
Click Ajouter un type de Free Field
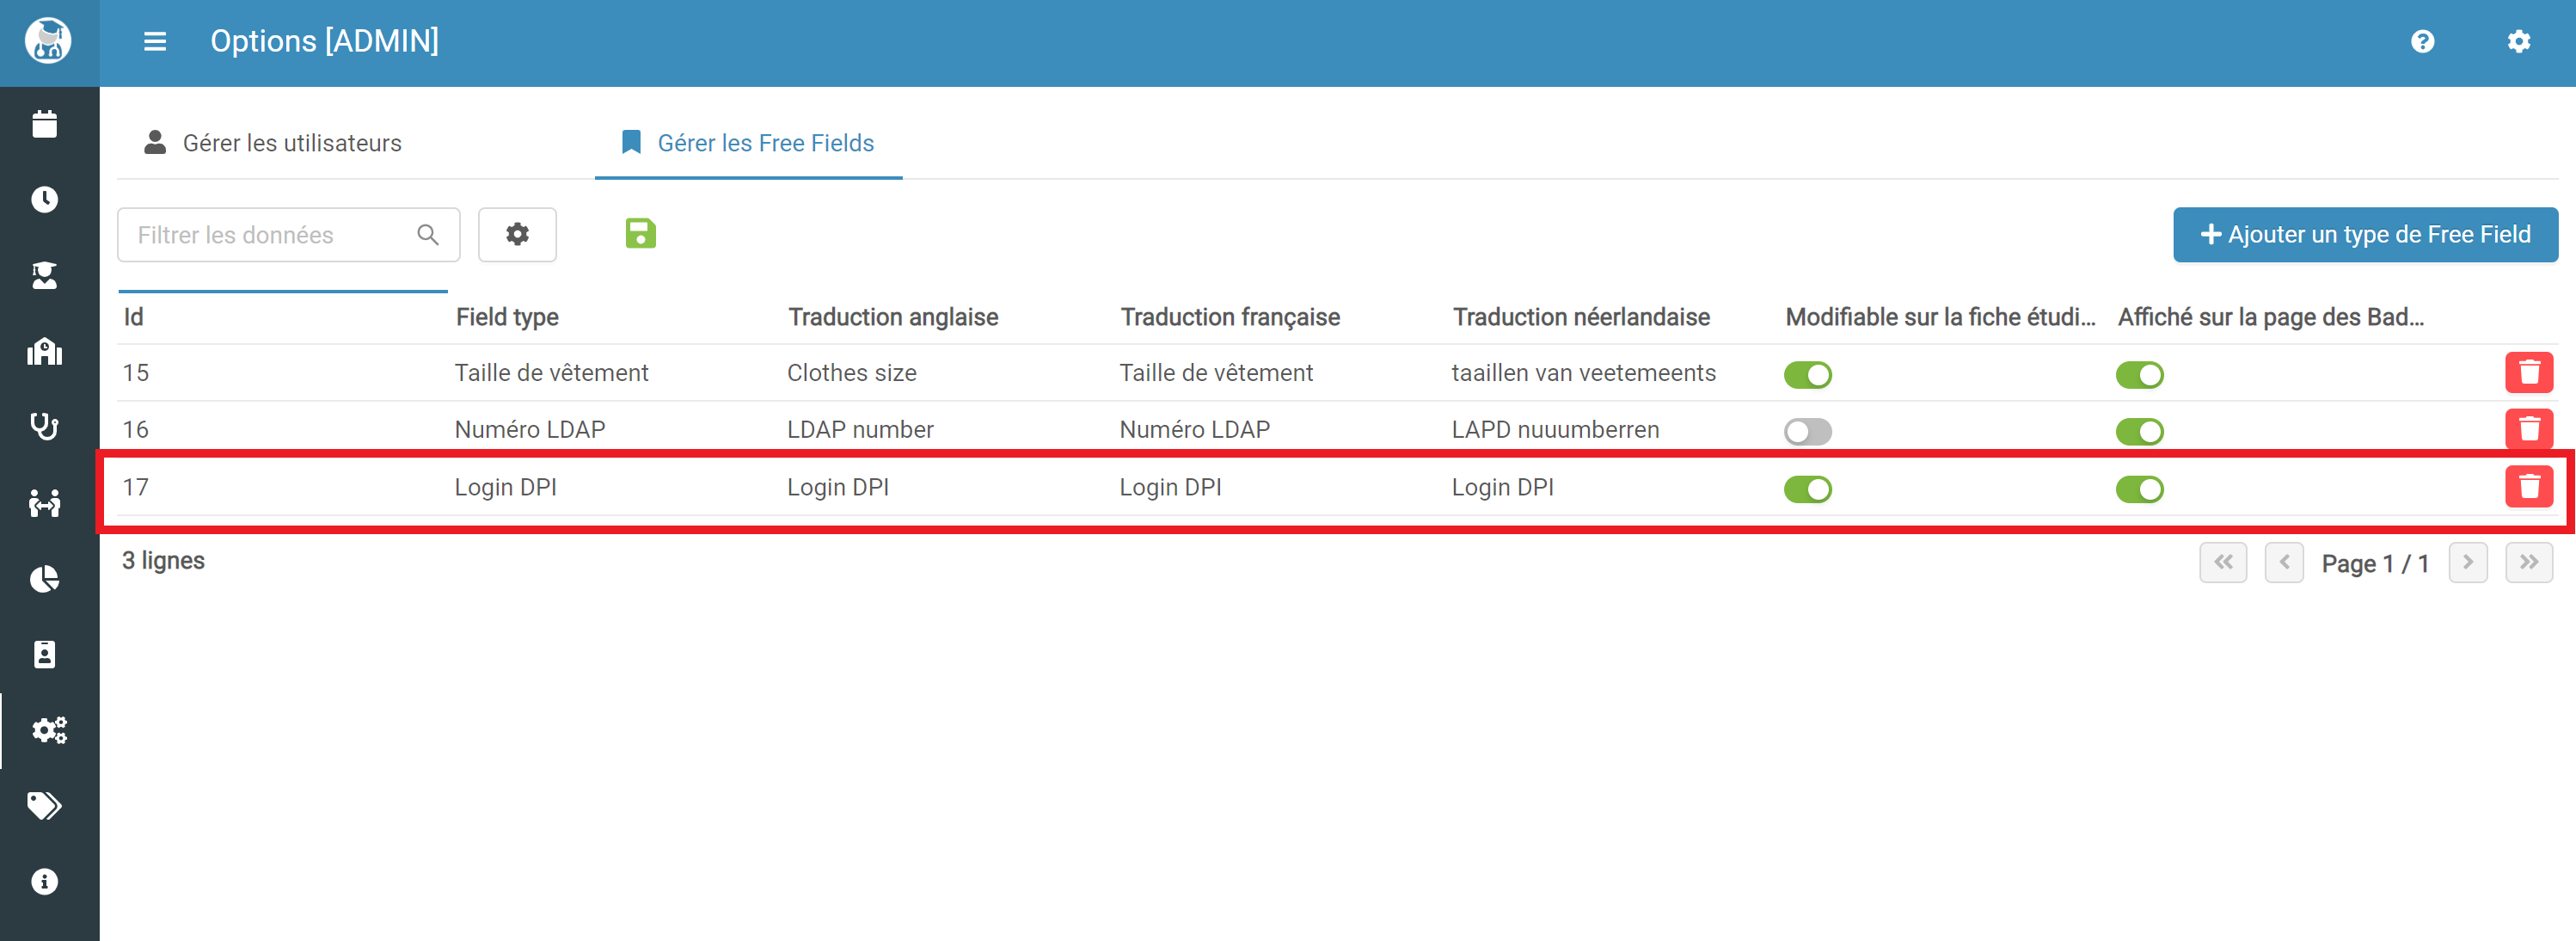2365,234
